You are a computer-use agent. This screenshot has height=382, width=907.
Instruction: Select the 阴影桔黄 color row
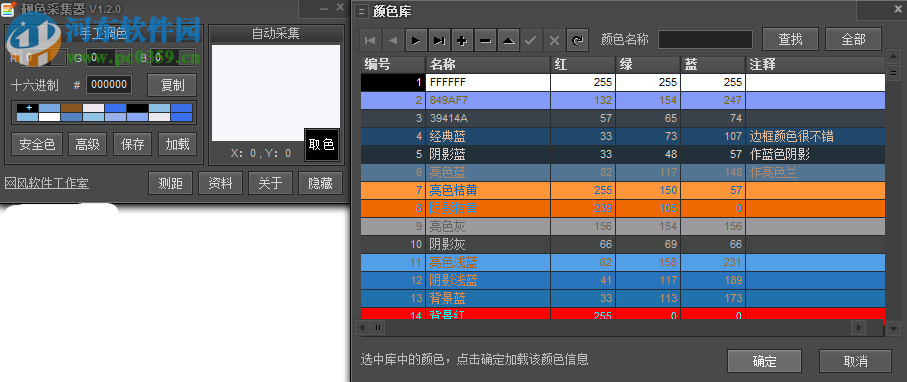623,208
